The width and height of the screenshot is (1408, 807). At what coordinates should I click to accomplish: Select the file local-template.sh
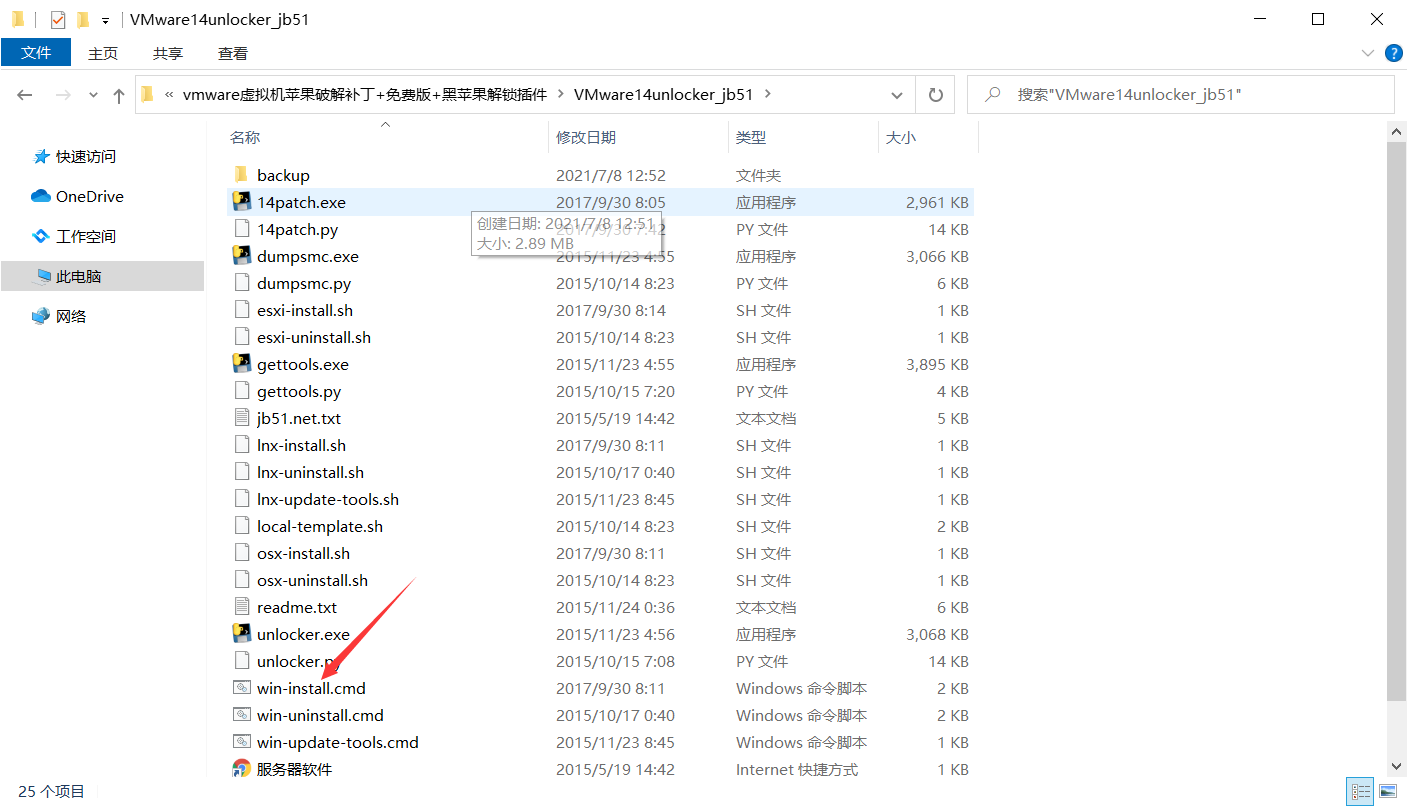point(320,526)
